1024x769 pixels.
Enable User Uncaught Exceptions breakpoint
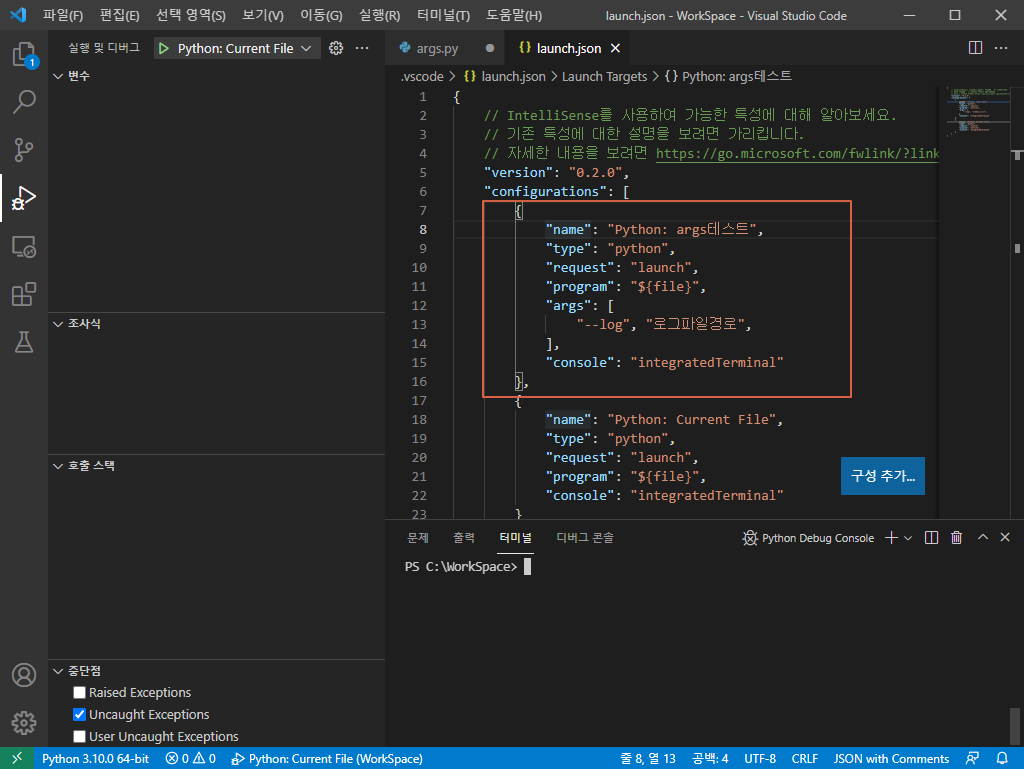[80, 736]
